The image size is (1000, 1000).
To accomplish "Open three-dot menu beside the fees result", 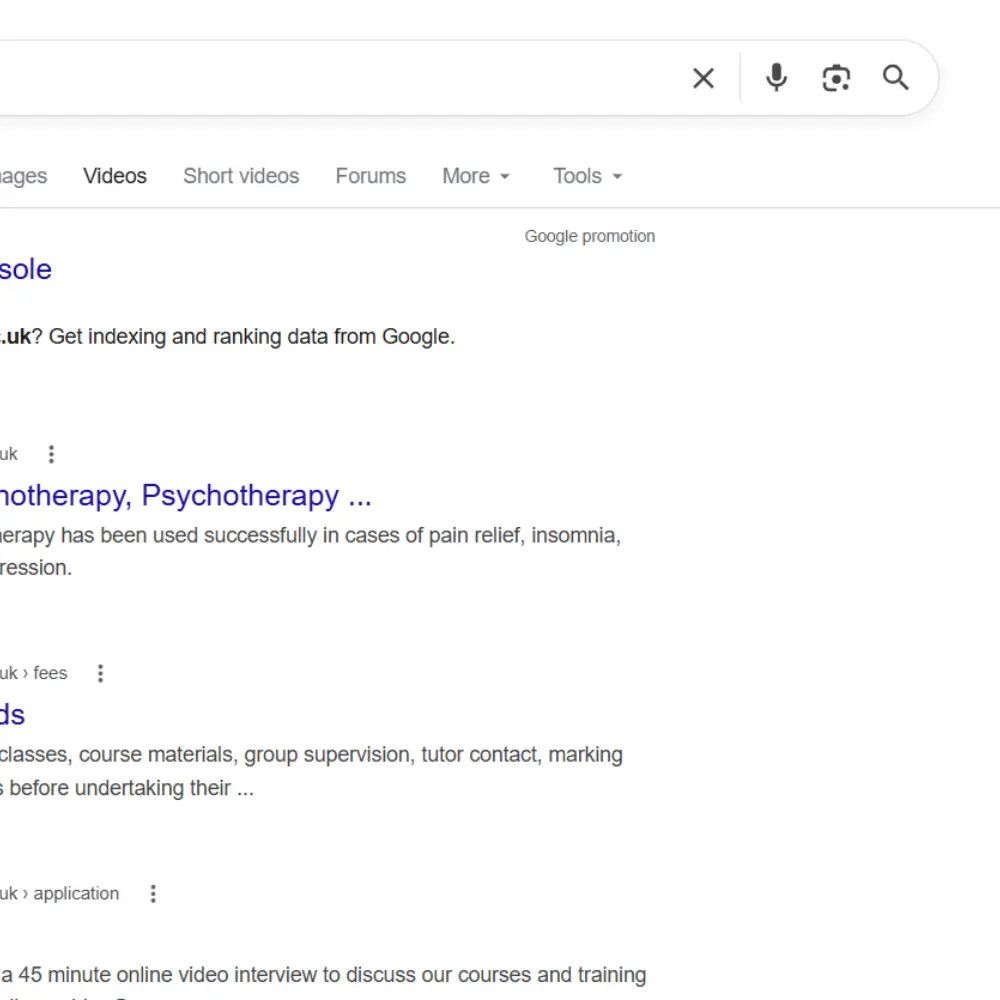I will click(100, 673).
